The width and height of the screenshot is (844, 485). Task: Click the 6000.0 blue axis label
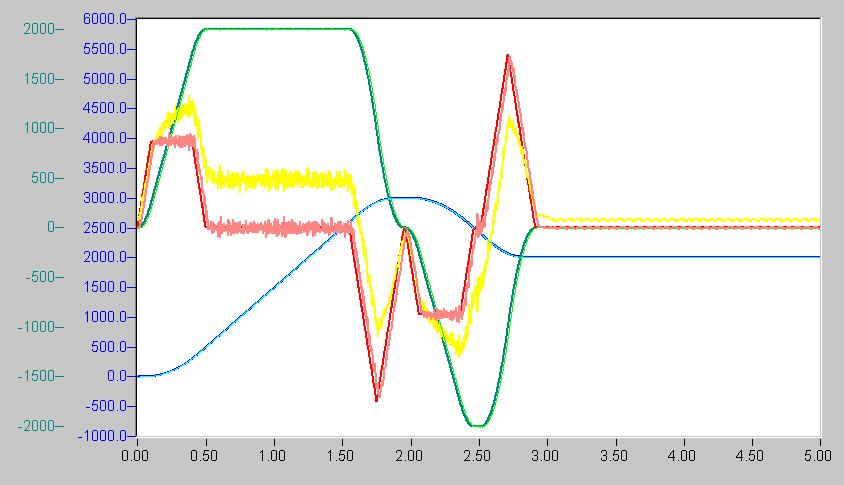pos(104,19)
